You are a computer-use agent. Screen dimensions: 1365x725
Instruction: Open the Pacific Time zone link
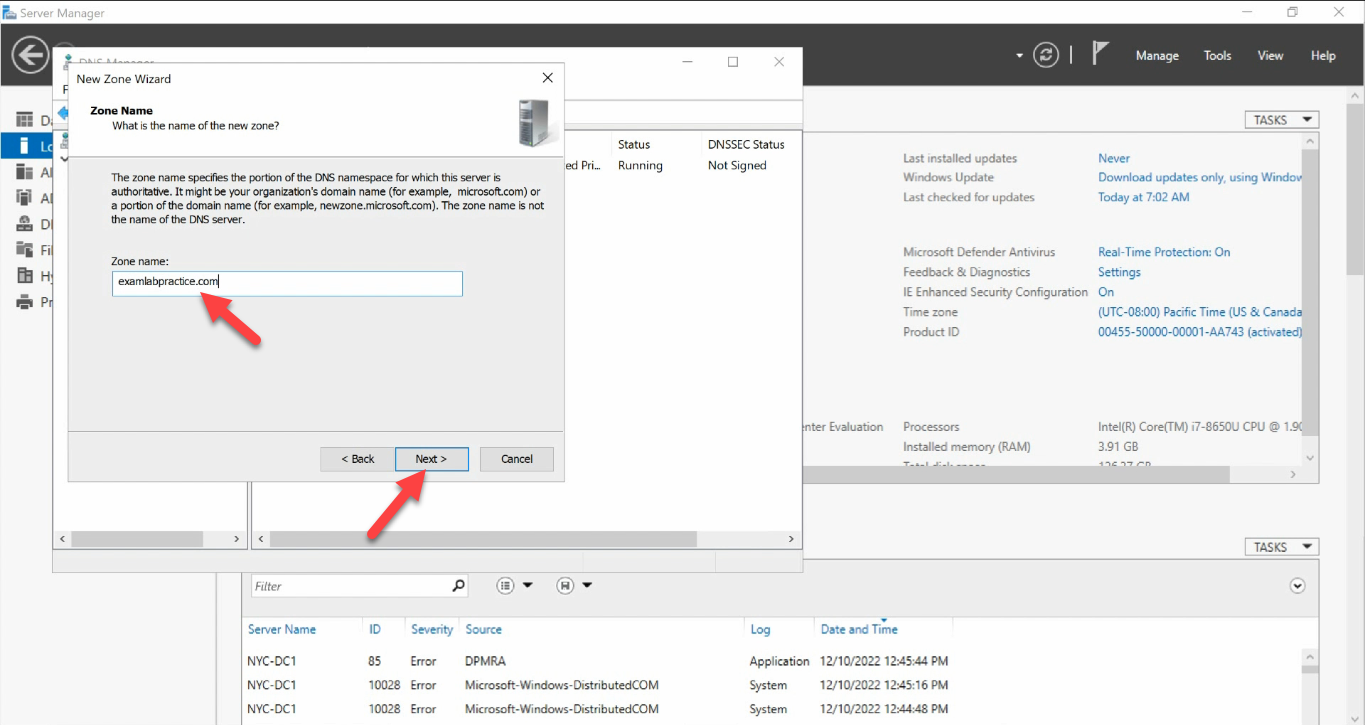1200,312
